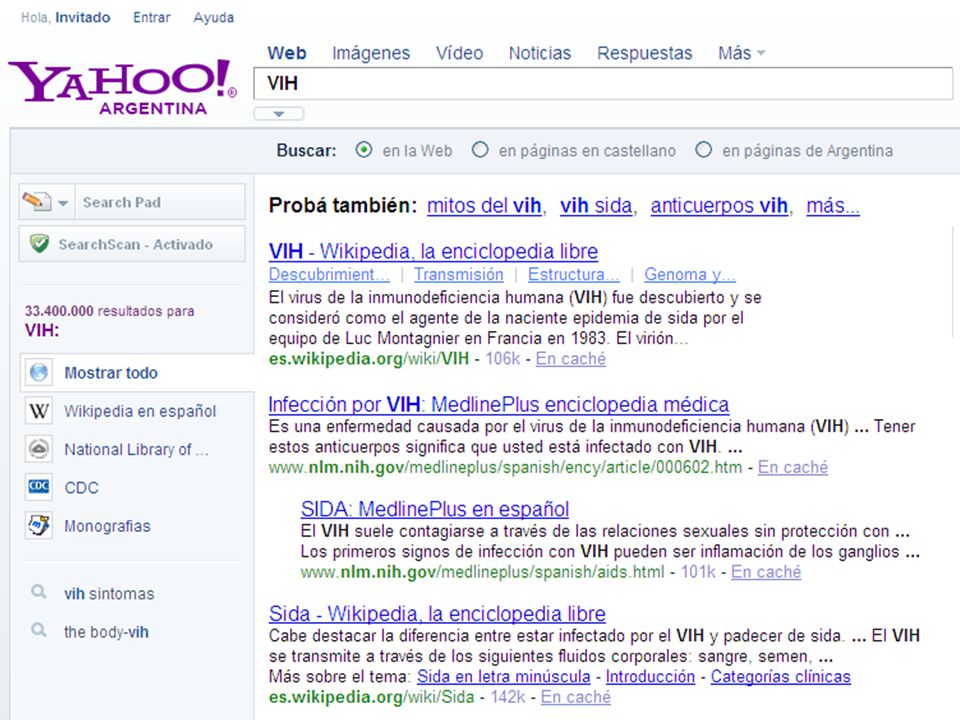Viewport: 960px width, 720px height.
Task: Click magnifier icon next to the body-vih
Action: [x=39, y=630]
